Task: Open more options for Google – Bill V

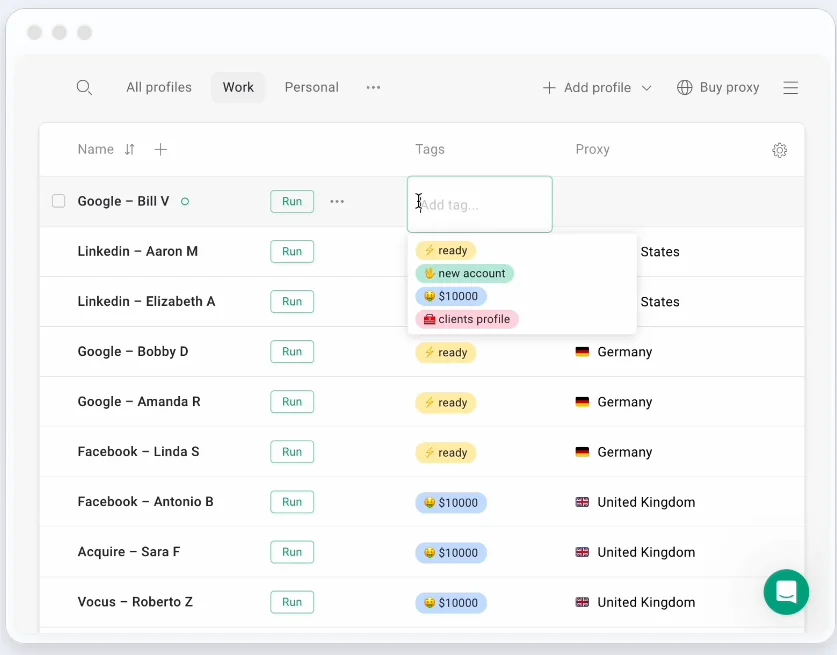Action: (337, 201)
